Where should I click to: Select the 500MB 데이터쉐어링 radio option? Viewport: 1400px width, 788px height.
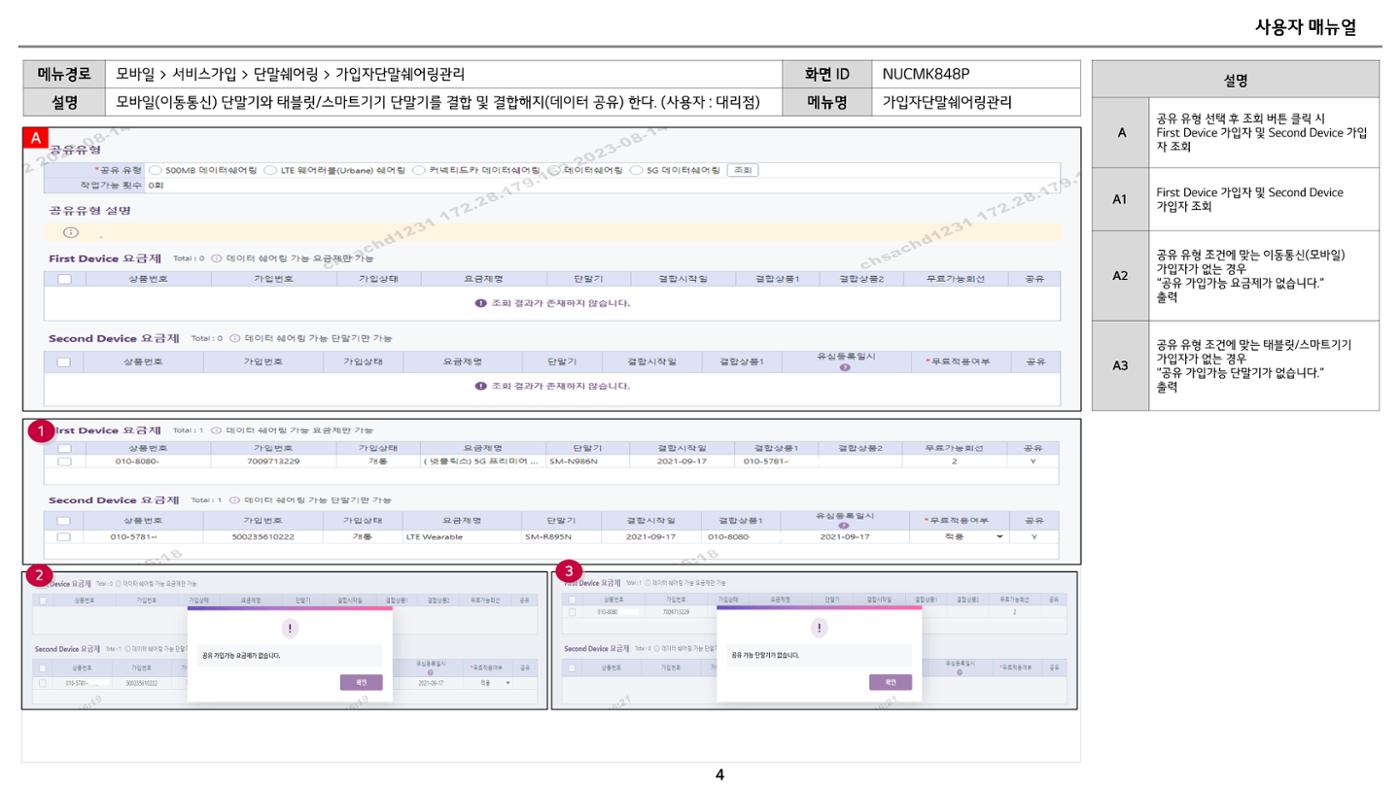coord(155,170)
